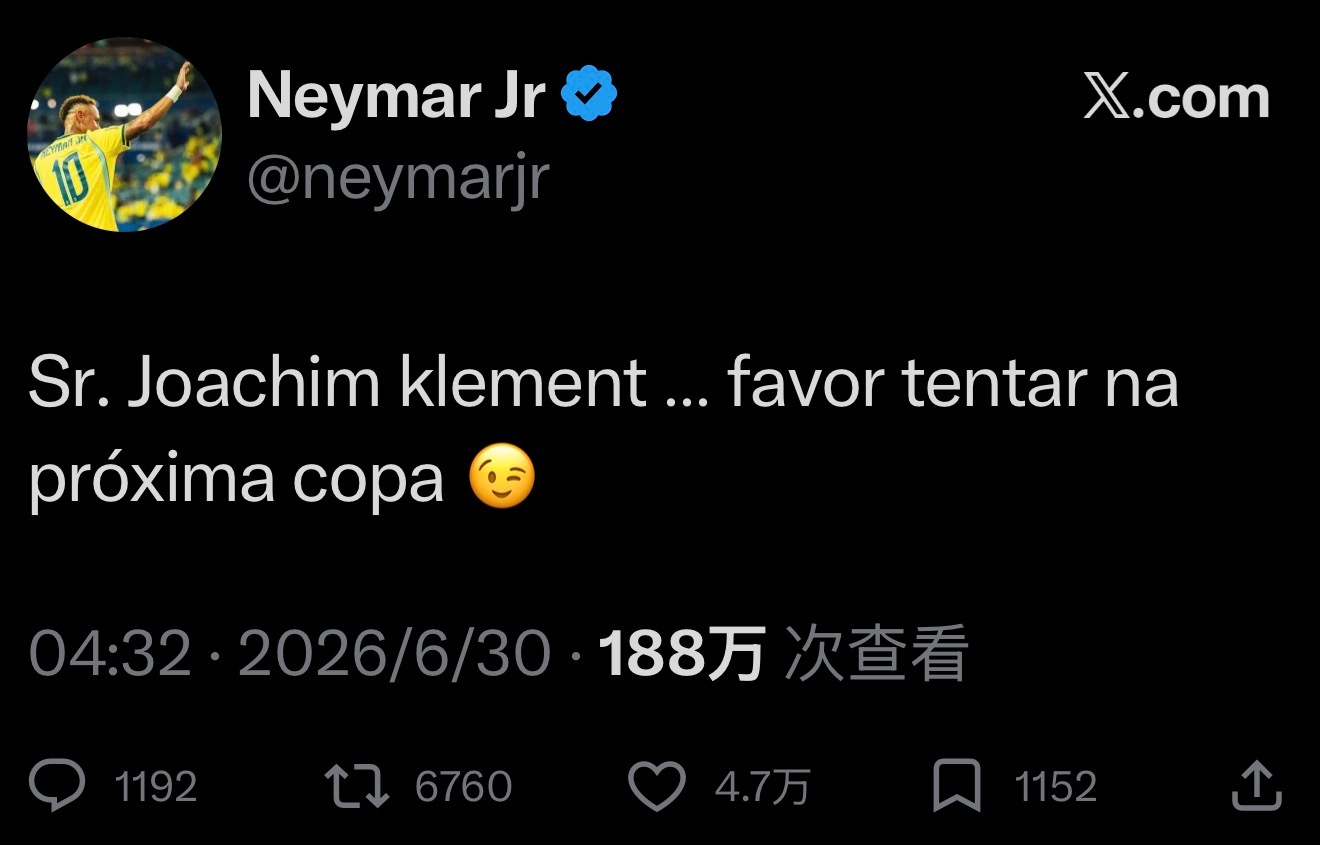Click the 2026/6/30 post date

pyautogui.click(x=395, y=654)
